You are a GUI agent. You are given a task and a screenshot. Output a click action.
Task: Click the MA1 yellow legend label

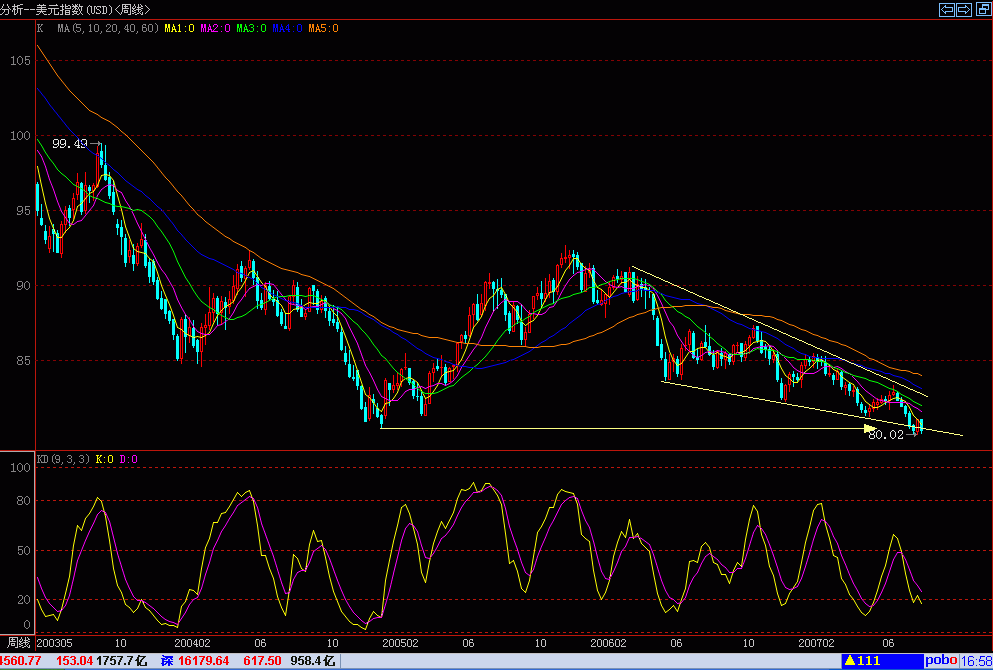178,29
